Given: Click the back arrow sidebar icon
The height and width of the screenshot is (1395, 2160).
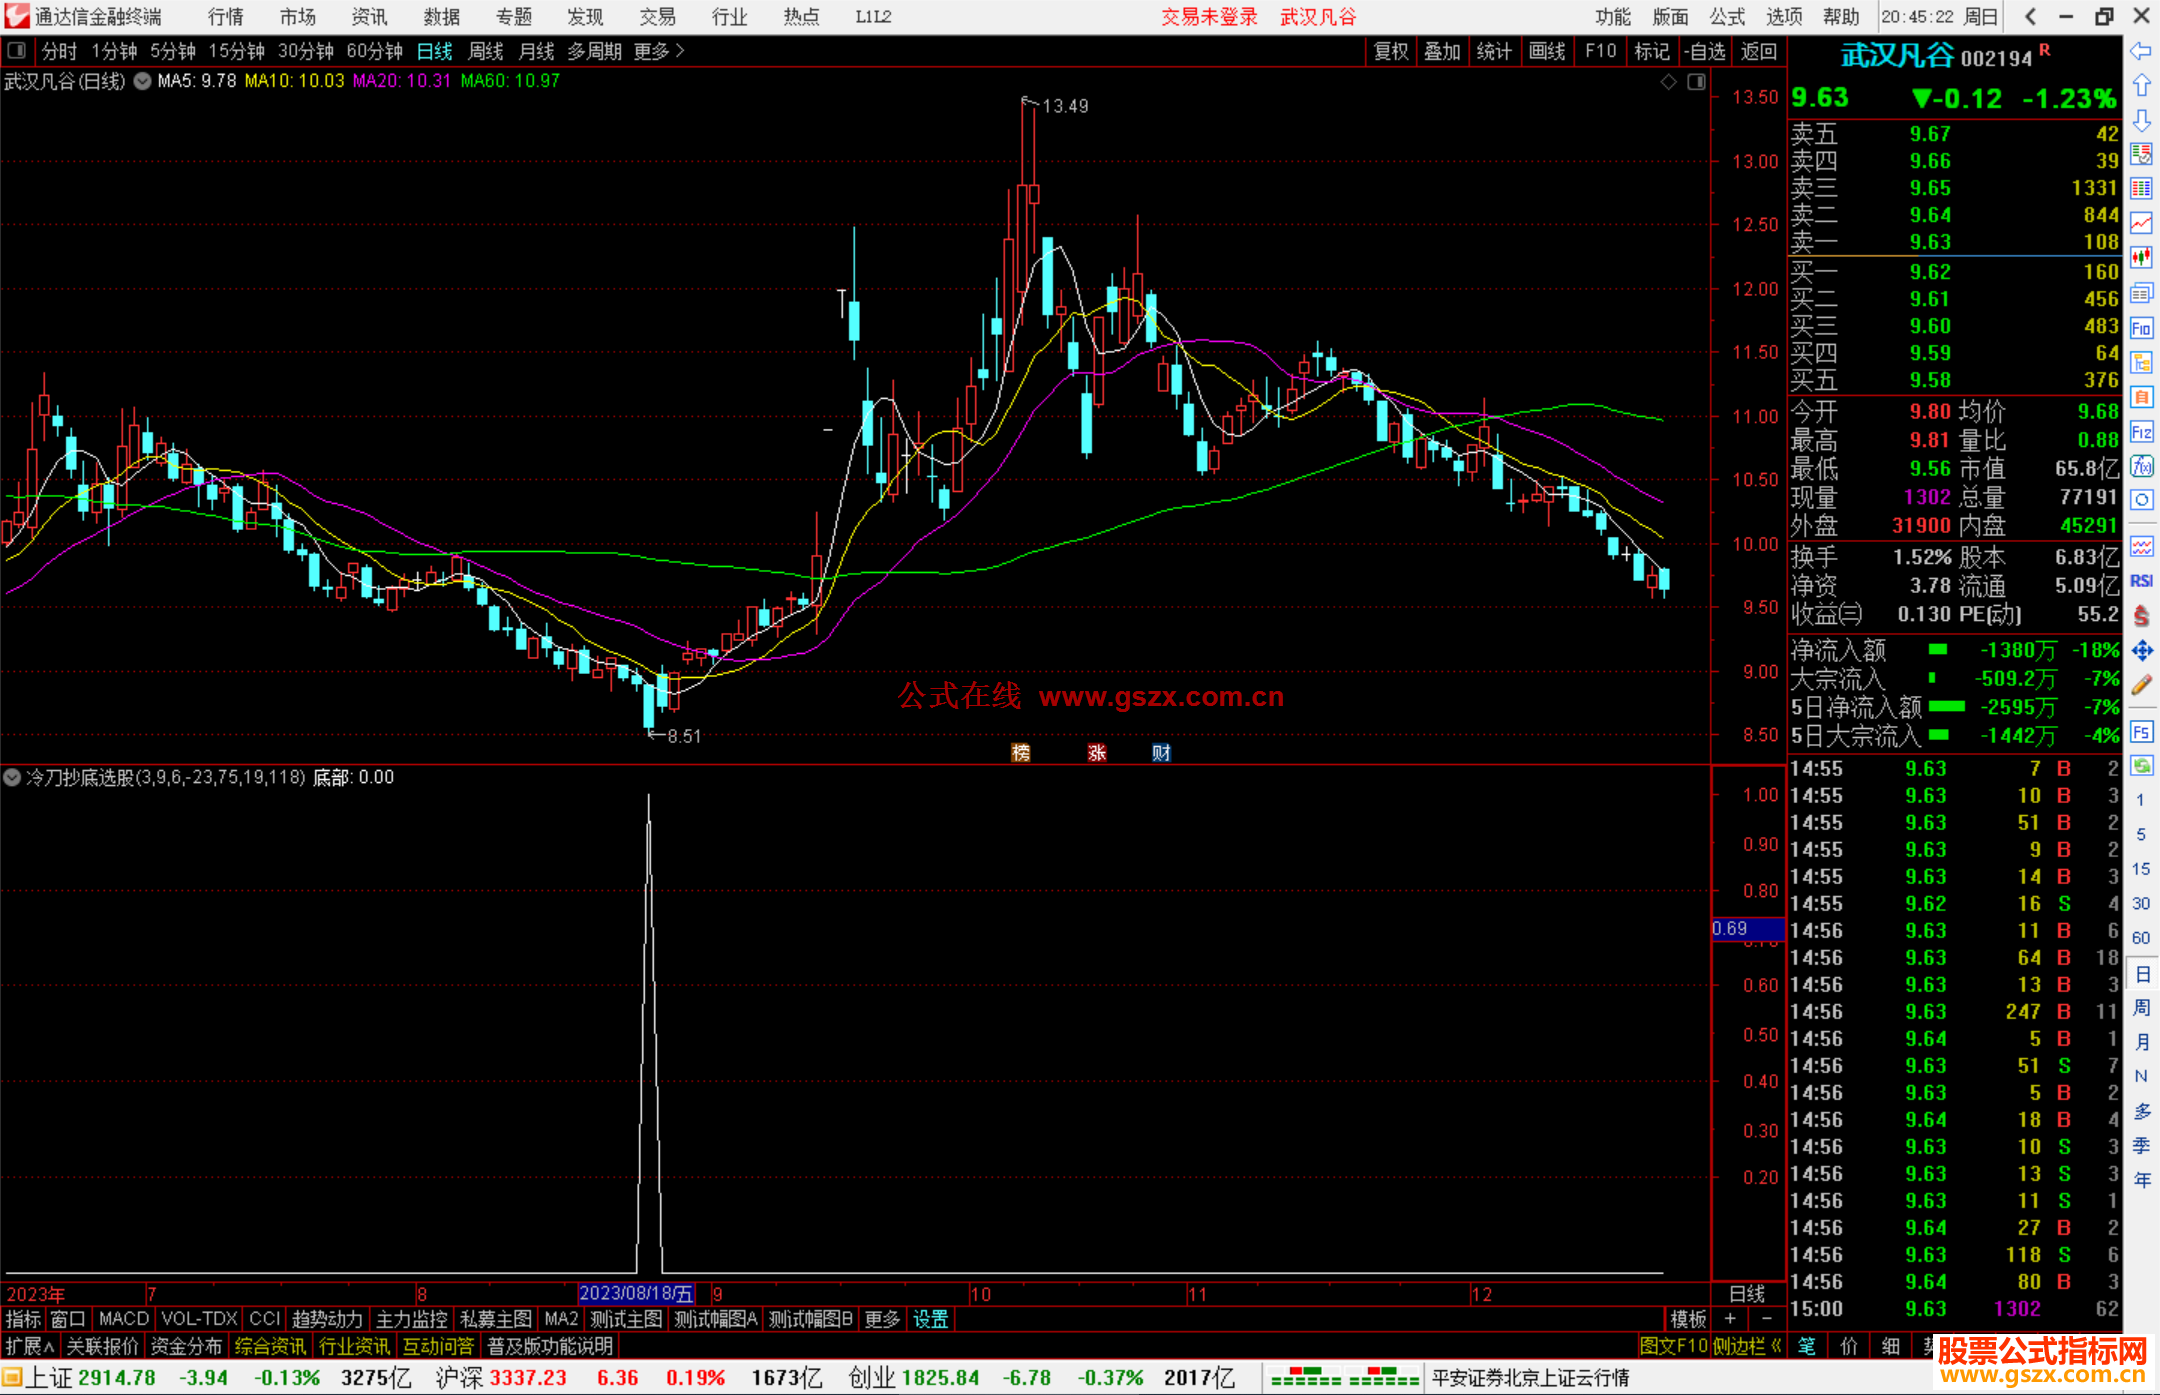Looking at the screenshot, I should click(x=2141, y=51).
